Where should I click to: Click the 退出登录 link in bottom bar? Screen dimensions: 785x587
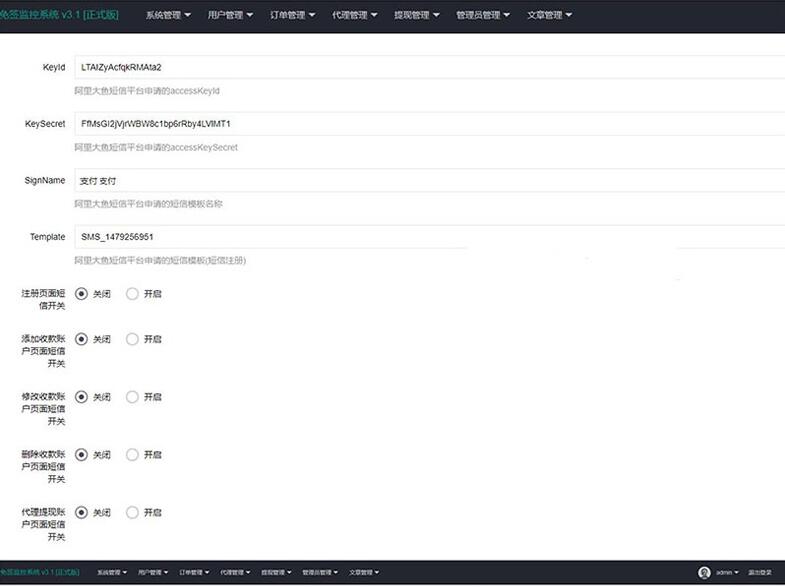pos(759,573)
